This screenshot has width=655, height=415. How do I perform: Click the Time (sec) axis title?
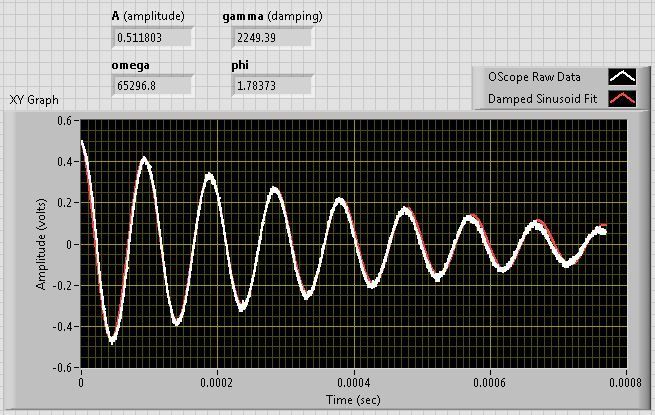[353, 400]
